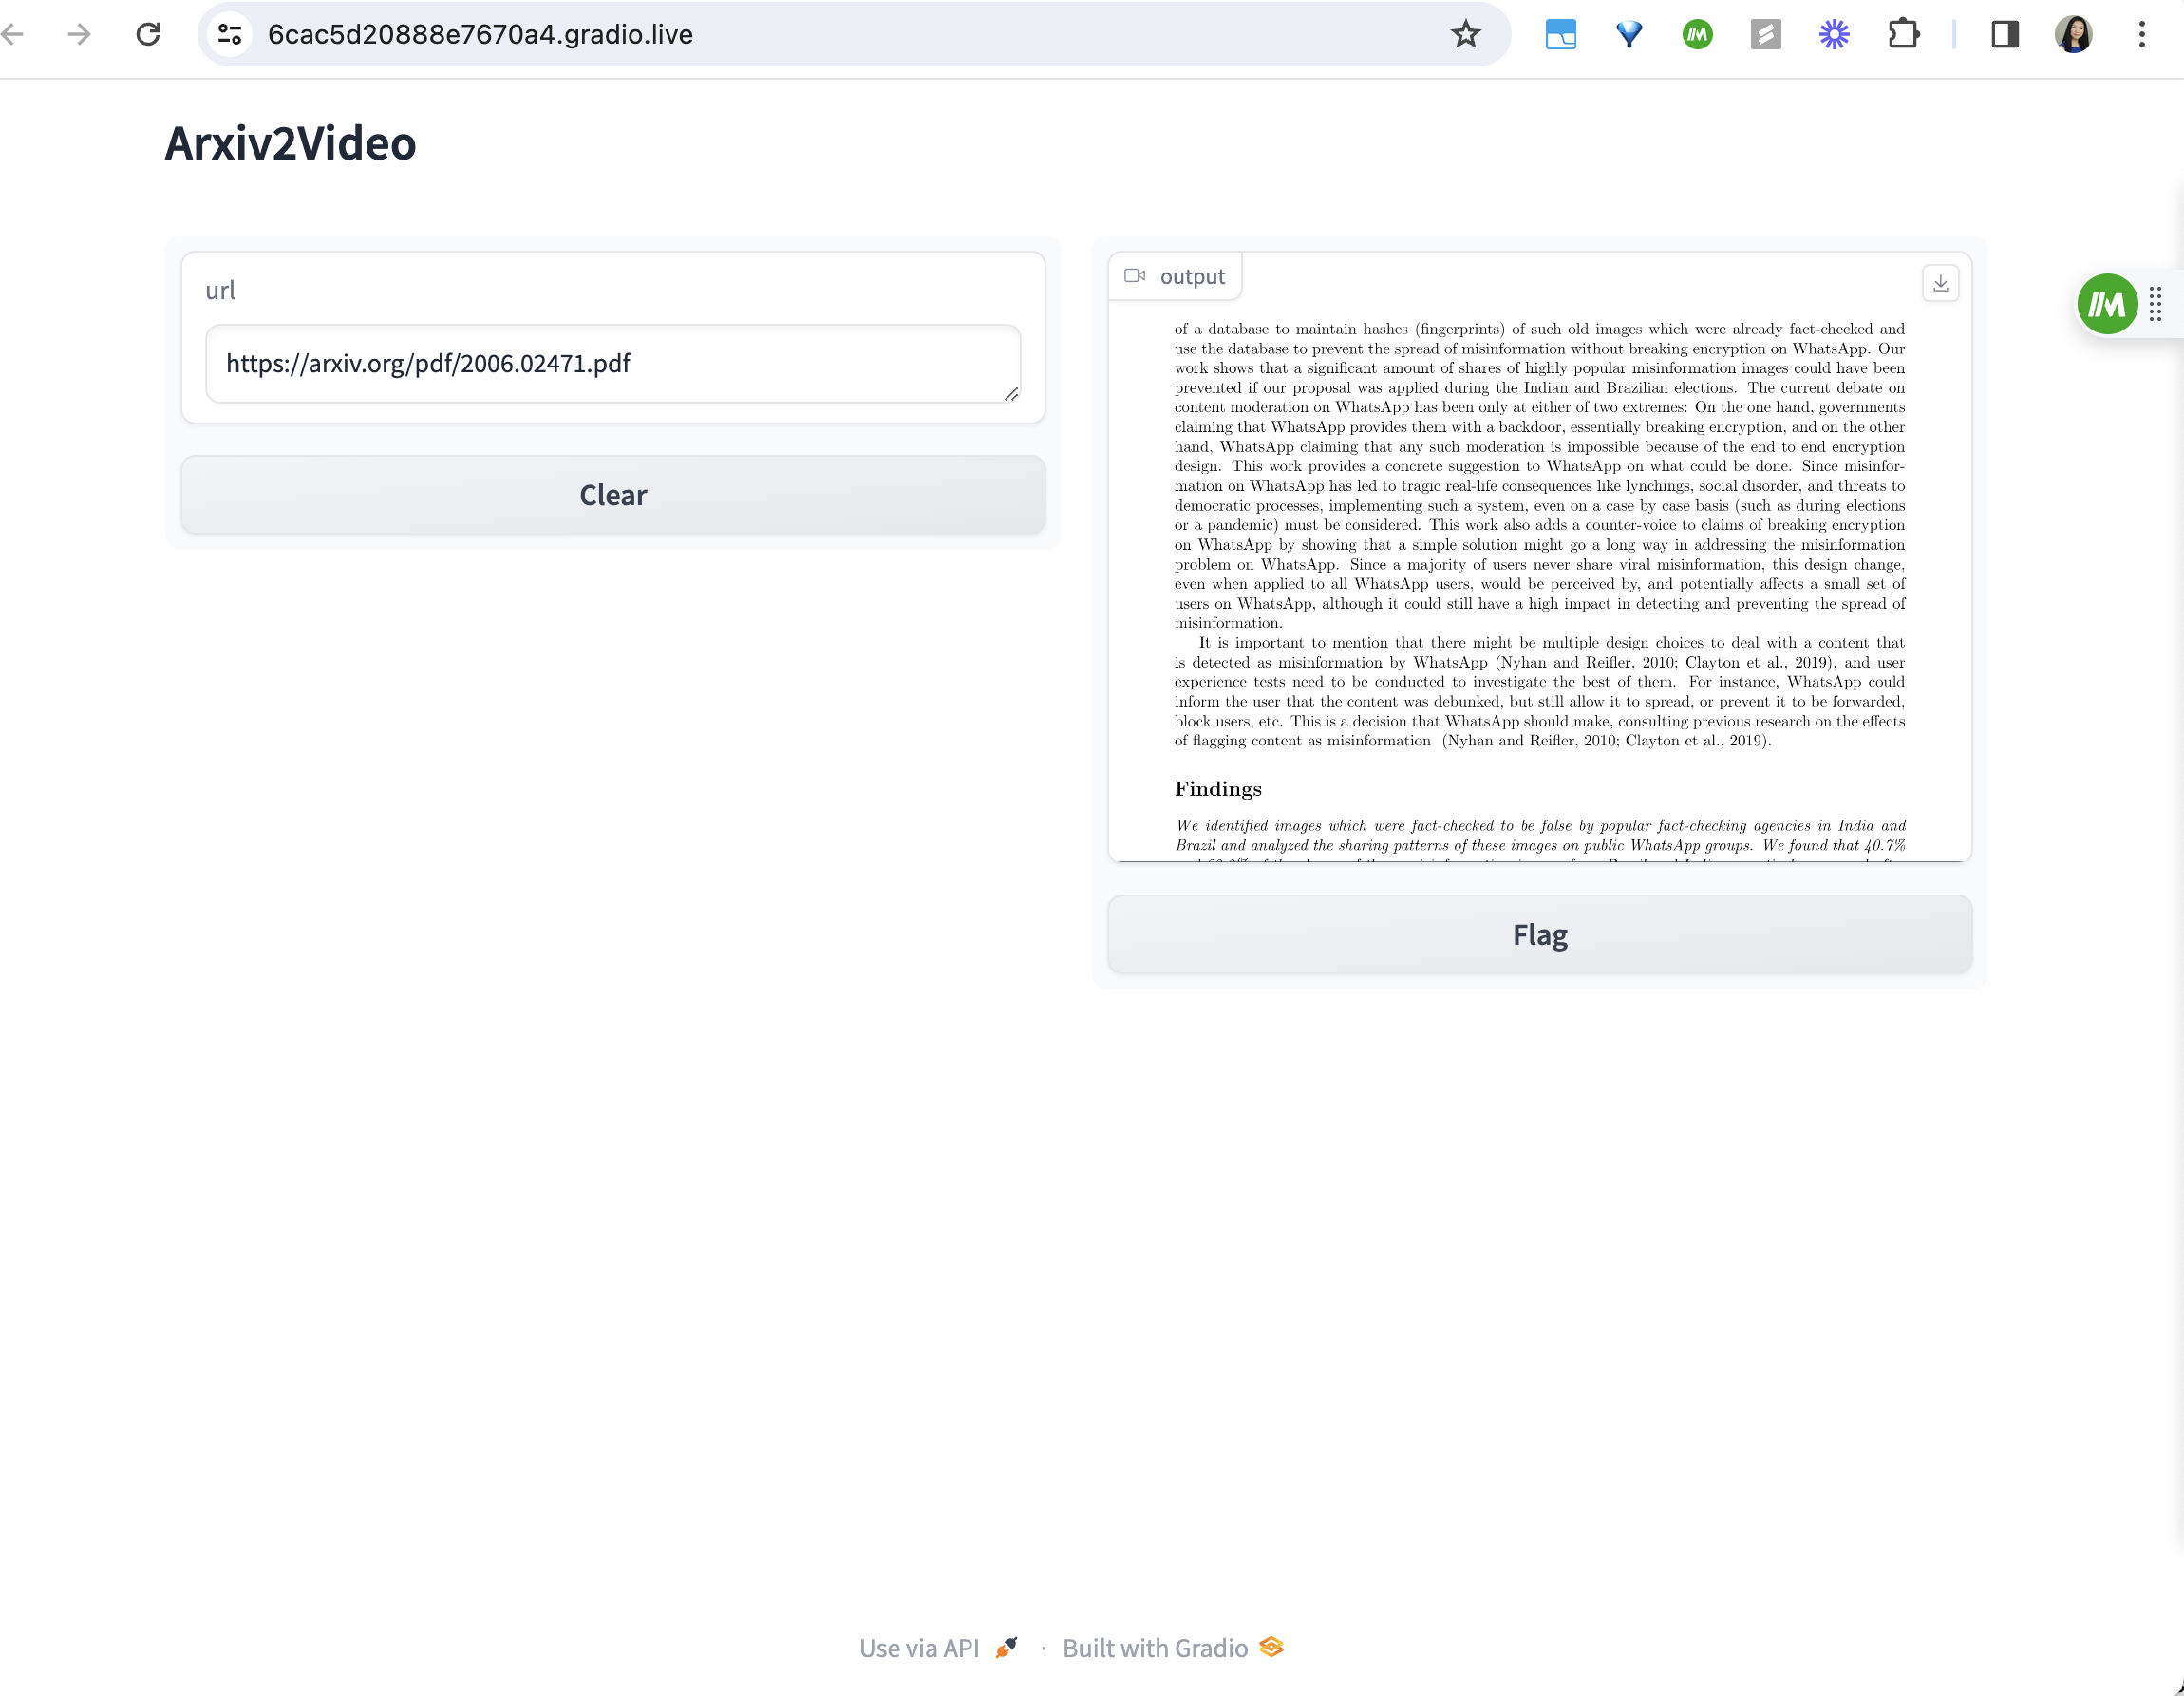Open the user profile avatar
The width and height of the screenshot is (2184, 1696).
click(2073, 35)
